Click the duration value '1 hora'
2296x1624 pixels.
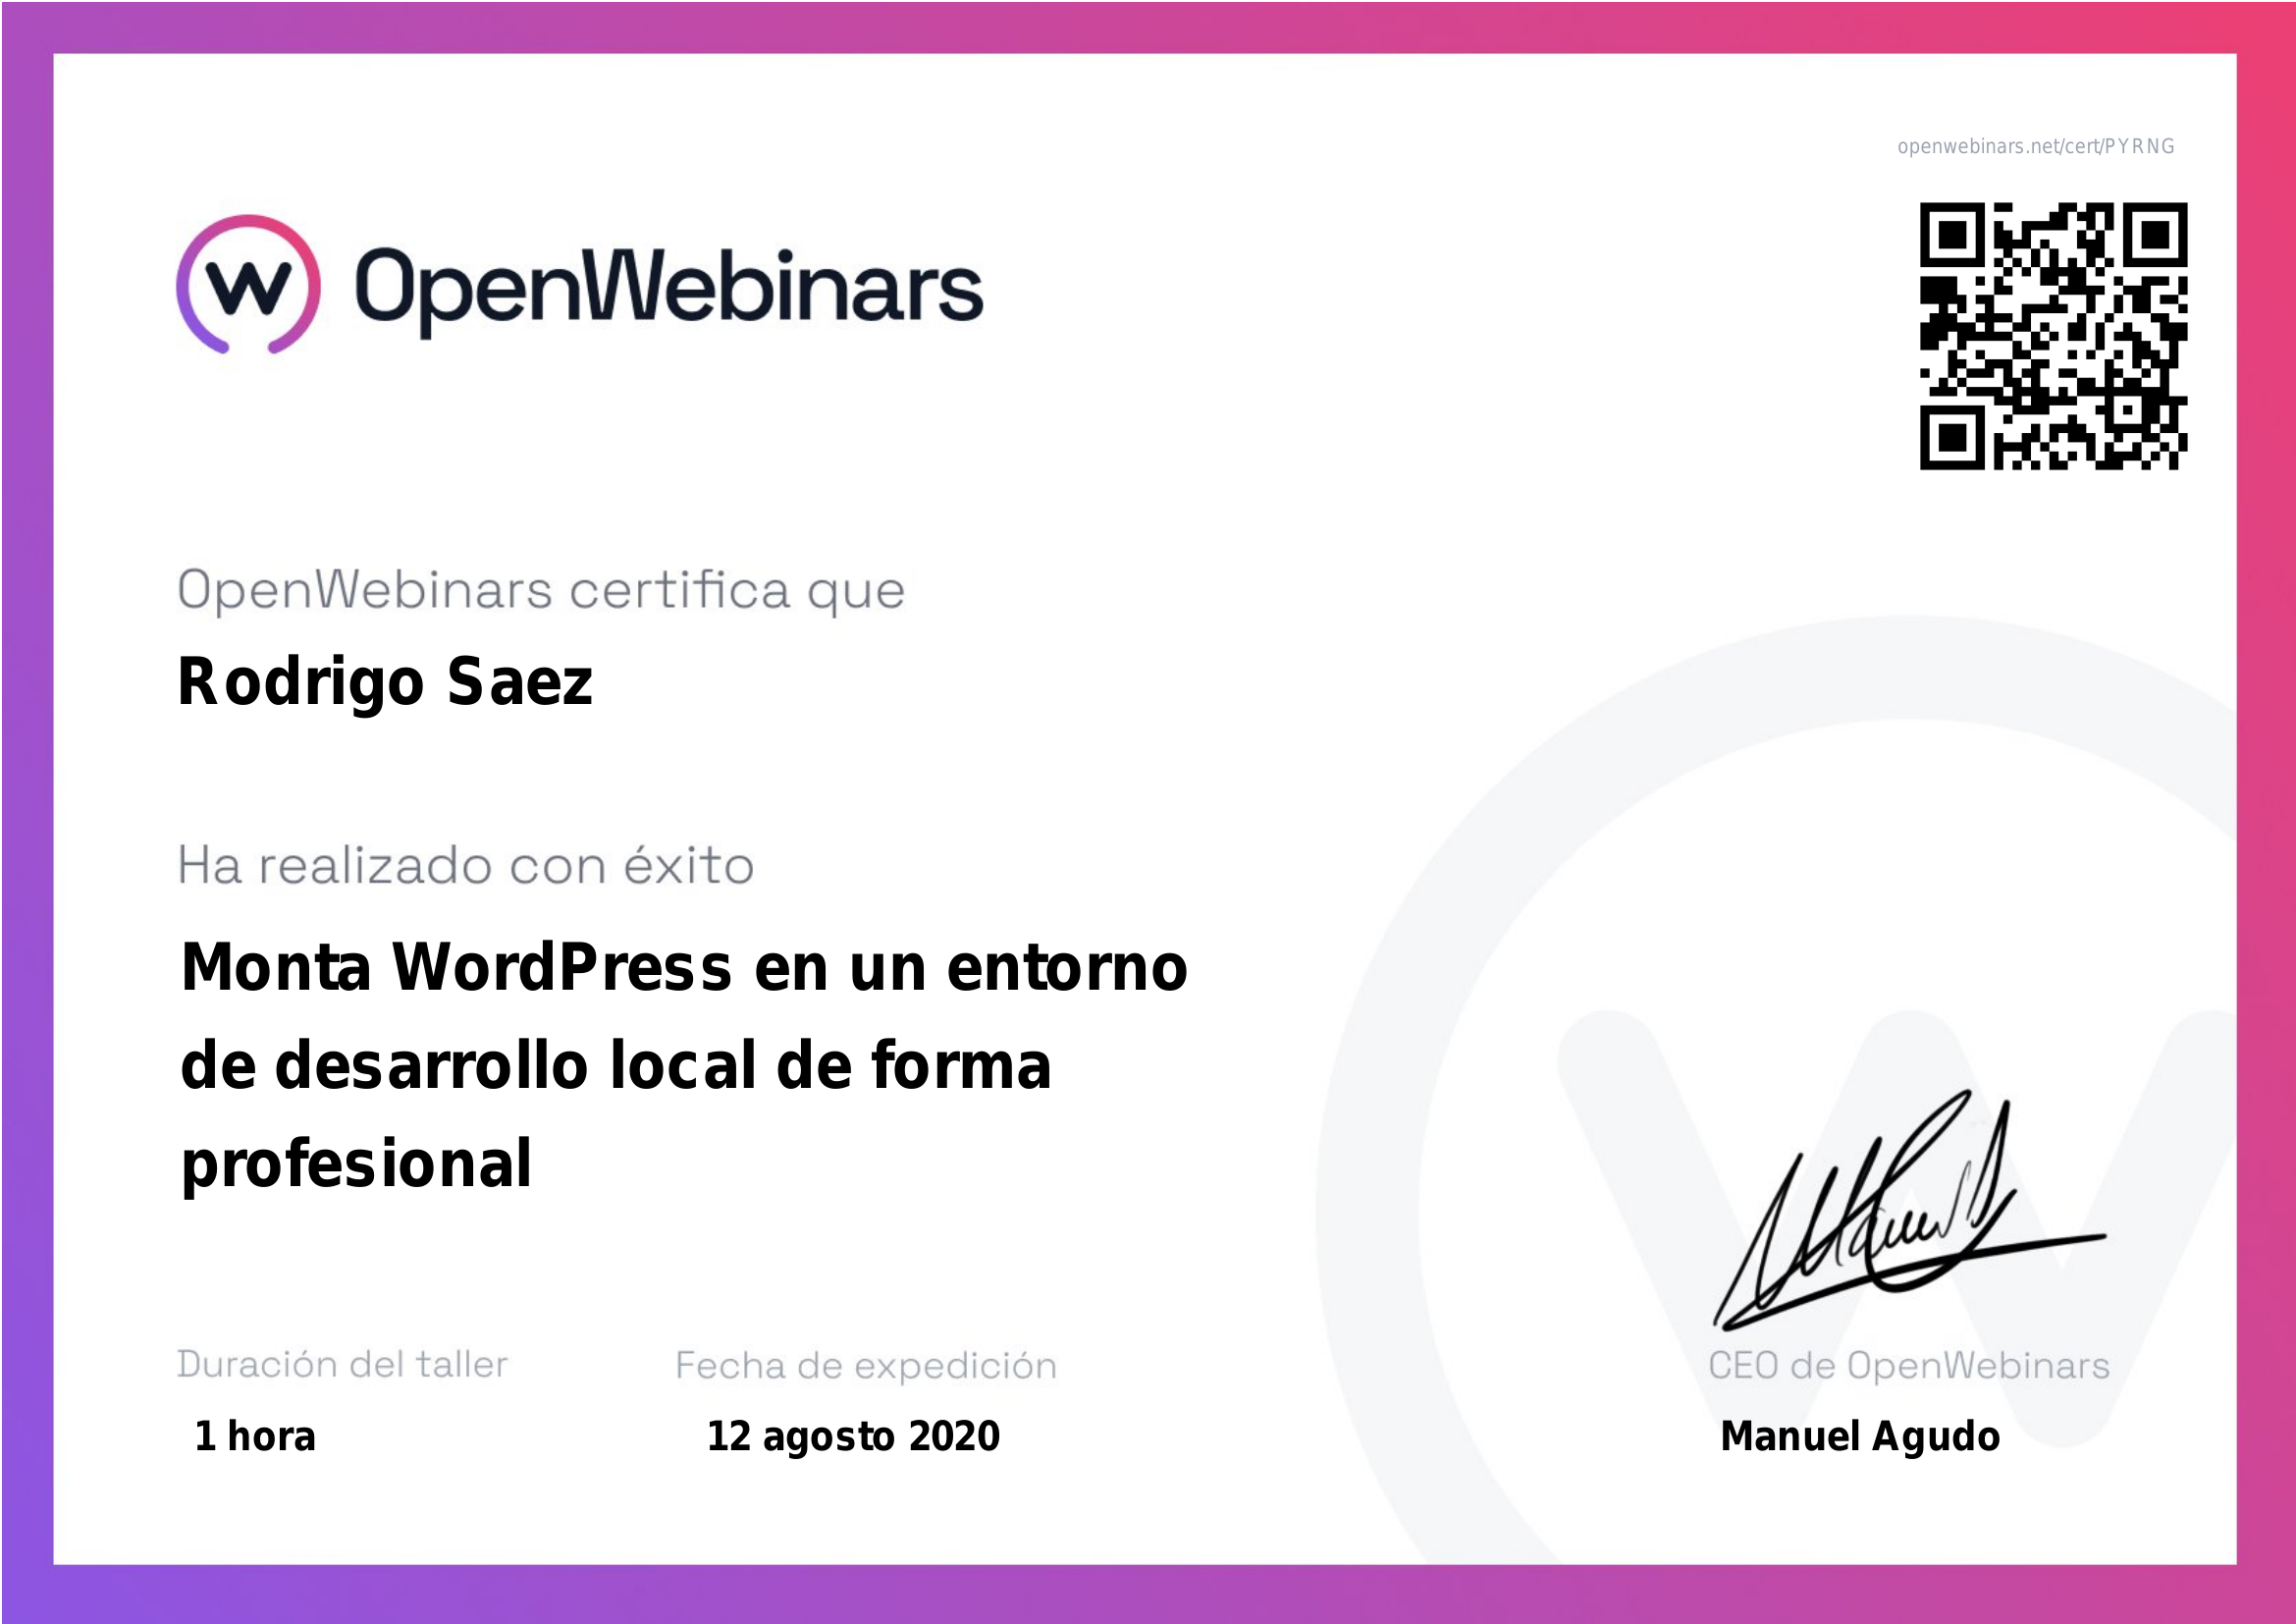[x=255, y=1436]
